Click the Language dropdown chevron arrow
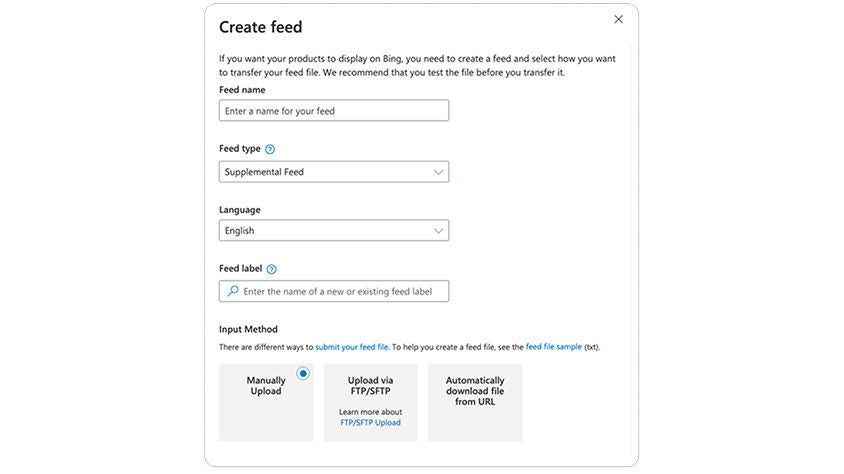Image resolution: width=844 pixels, height=474 pixels. (x=438, y=231)
